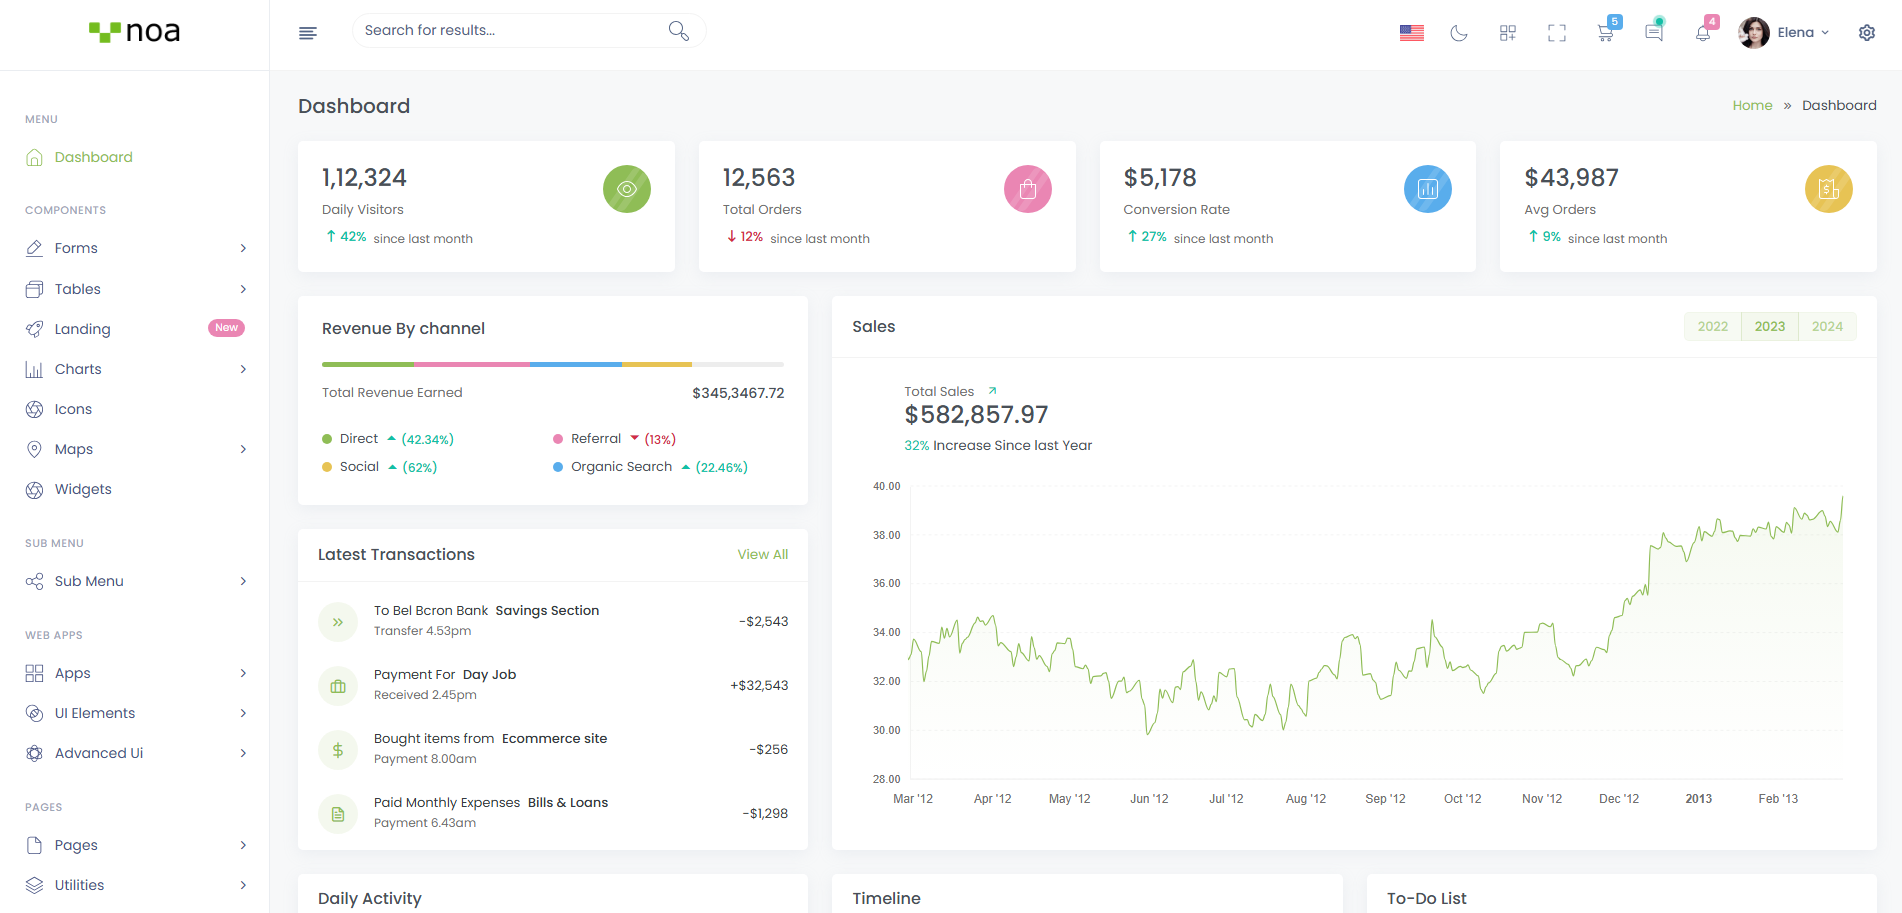Switch Sales chart to 2022

pos(1713,326)
